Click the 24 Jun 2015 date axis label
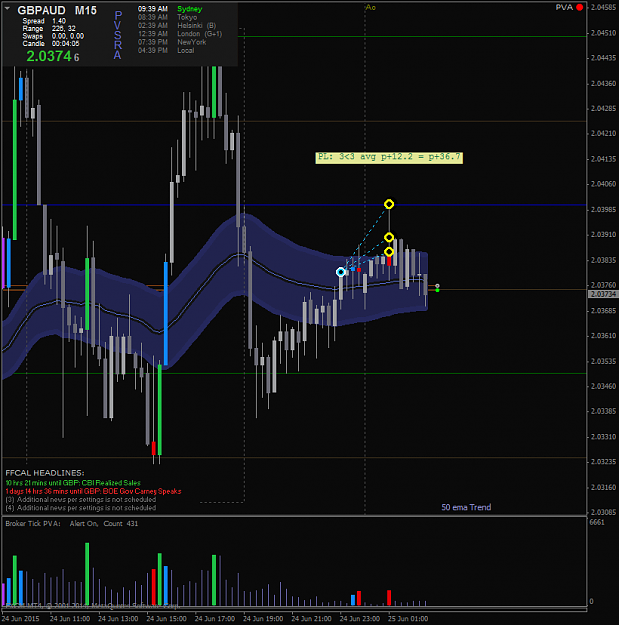 (20, 619)
